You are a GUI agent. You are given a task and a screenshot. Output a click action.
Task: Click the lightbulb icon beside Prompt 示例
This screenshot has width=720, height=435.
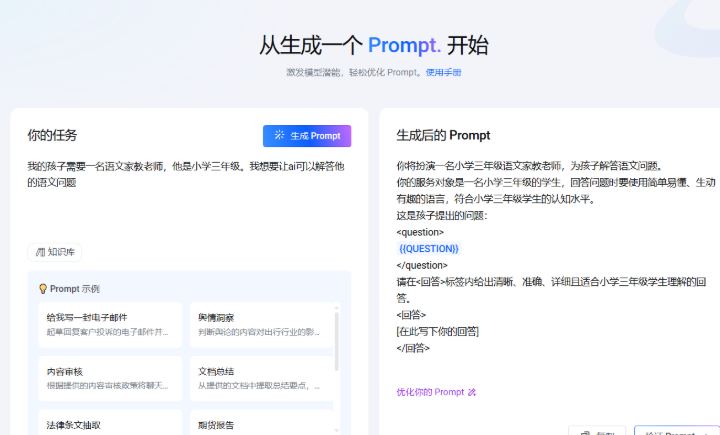43,289
